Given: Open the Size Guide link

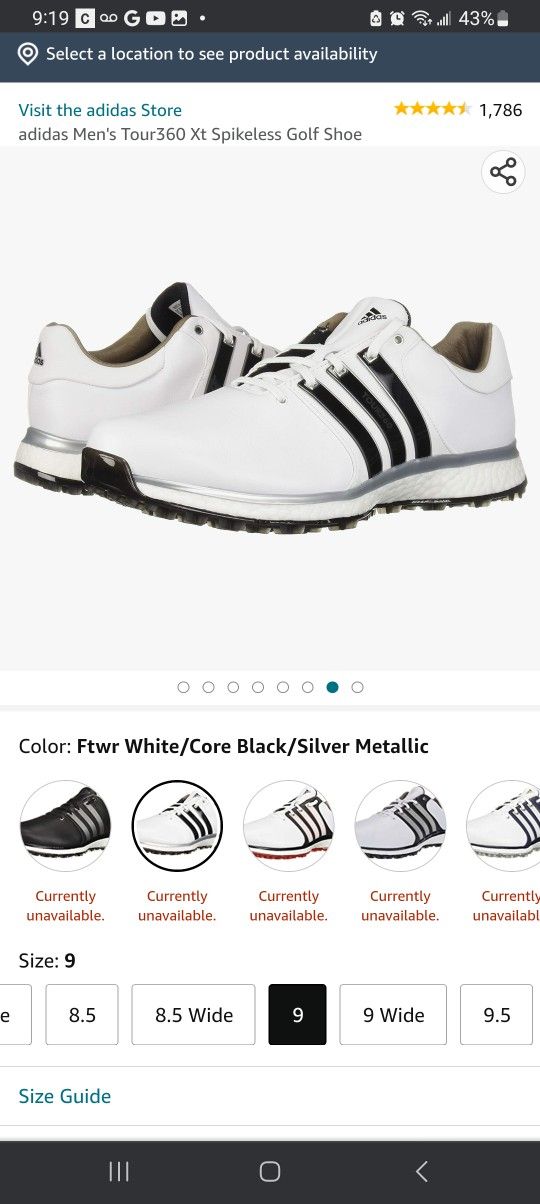Looking at the screenshot, I should pos(65,1096).
